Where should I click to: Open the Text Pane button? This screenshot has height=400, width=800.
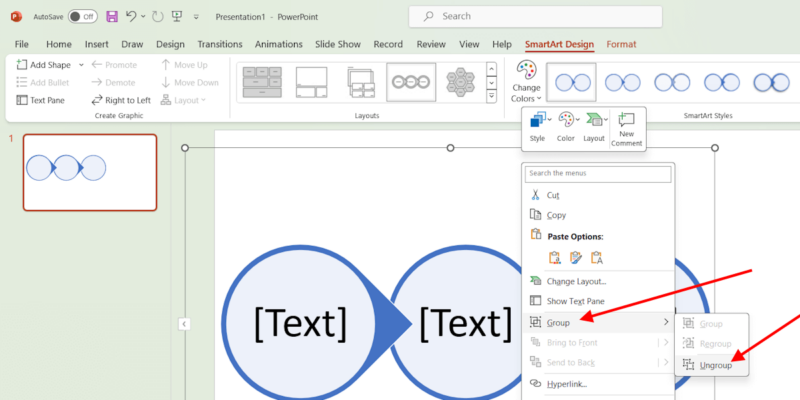click(x=42, y=100)
